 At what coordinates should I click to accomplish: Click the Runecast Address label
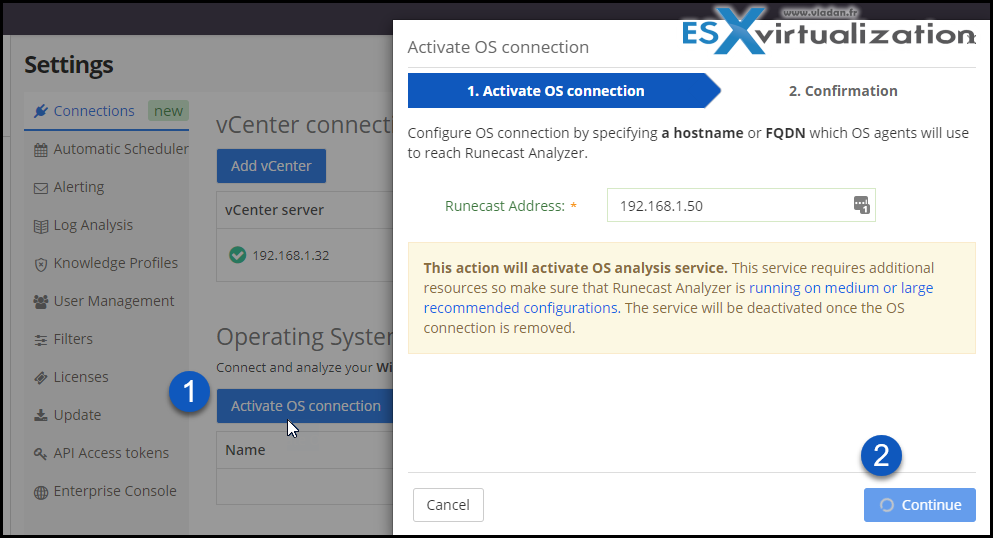click(505, 206)
